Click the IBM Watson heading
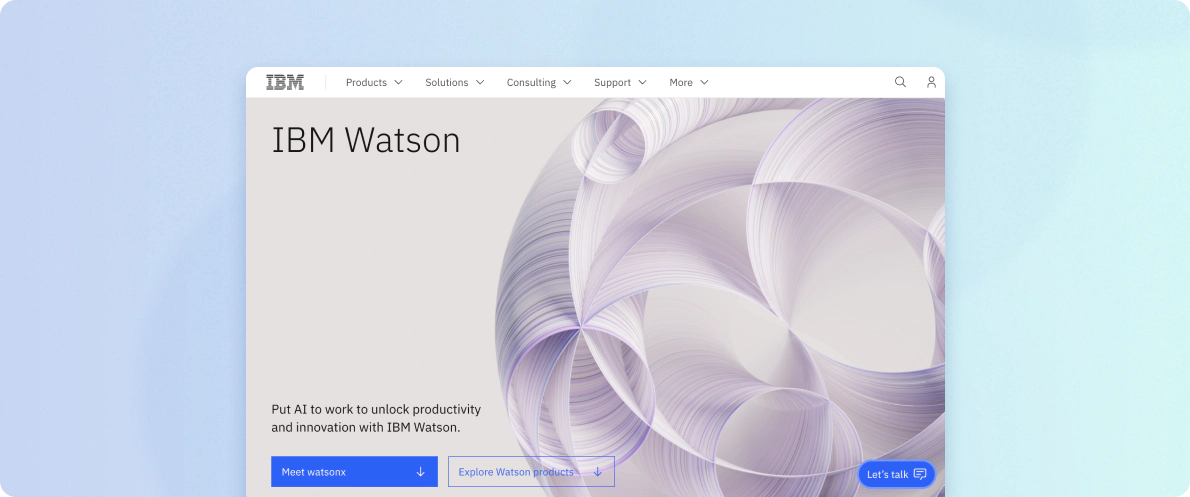1190x497 pixels. tap(366, 140)
